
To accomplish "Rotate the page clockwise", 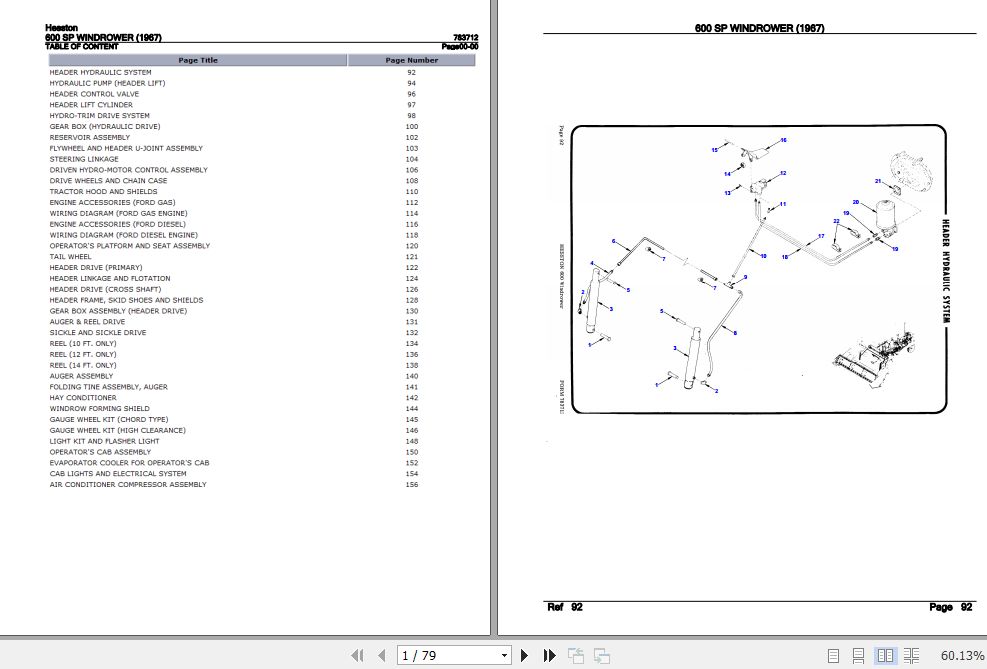I will click(601, 655).
